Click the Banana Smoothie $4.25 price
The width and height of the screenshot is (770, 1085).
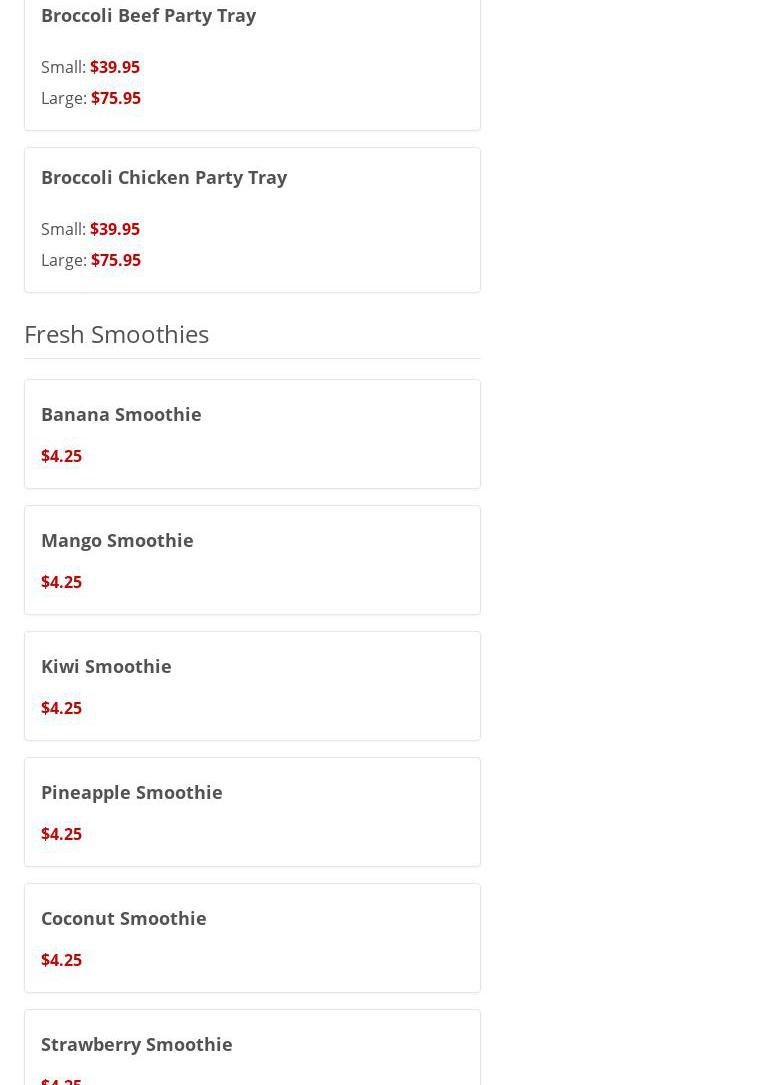pos(61,456)
